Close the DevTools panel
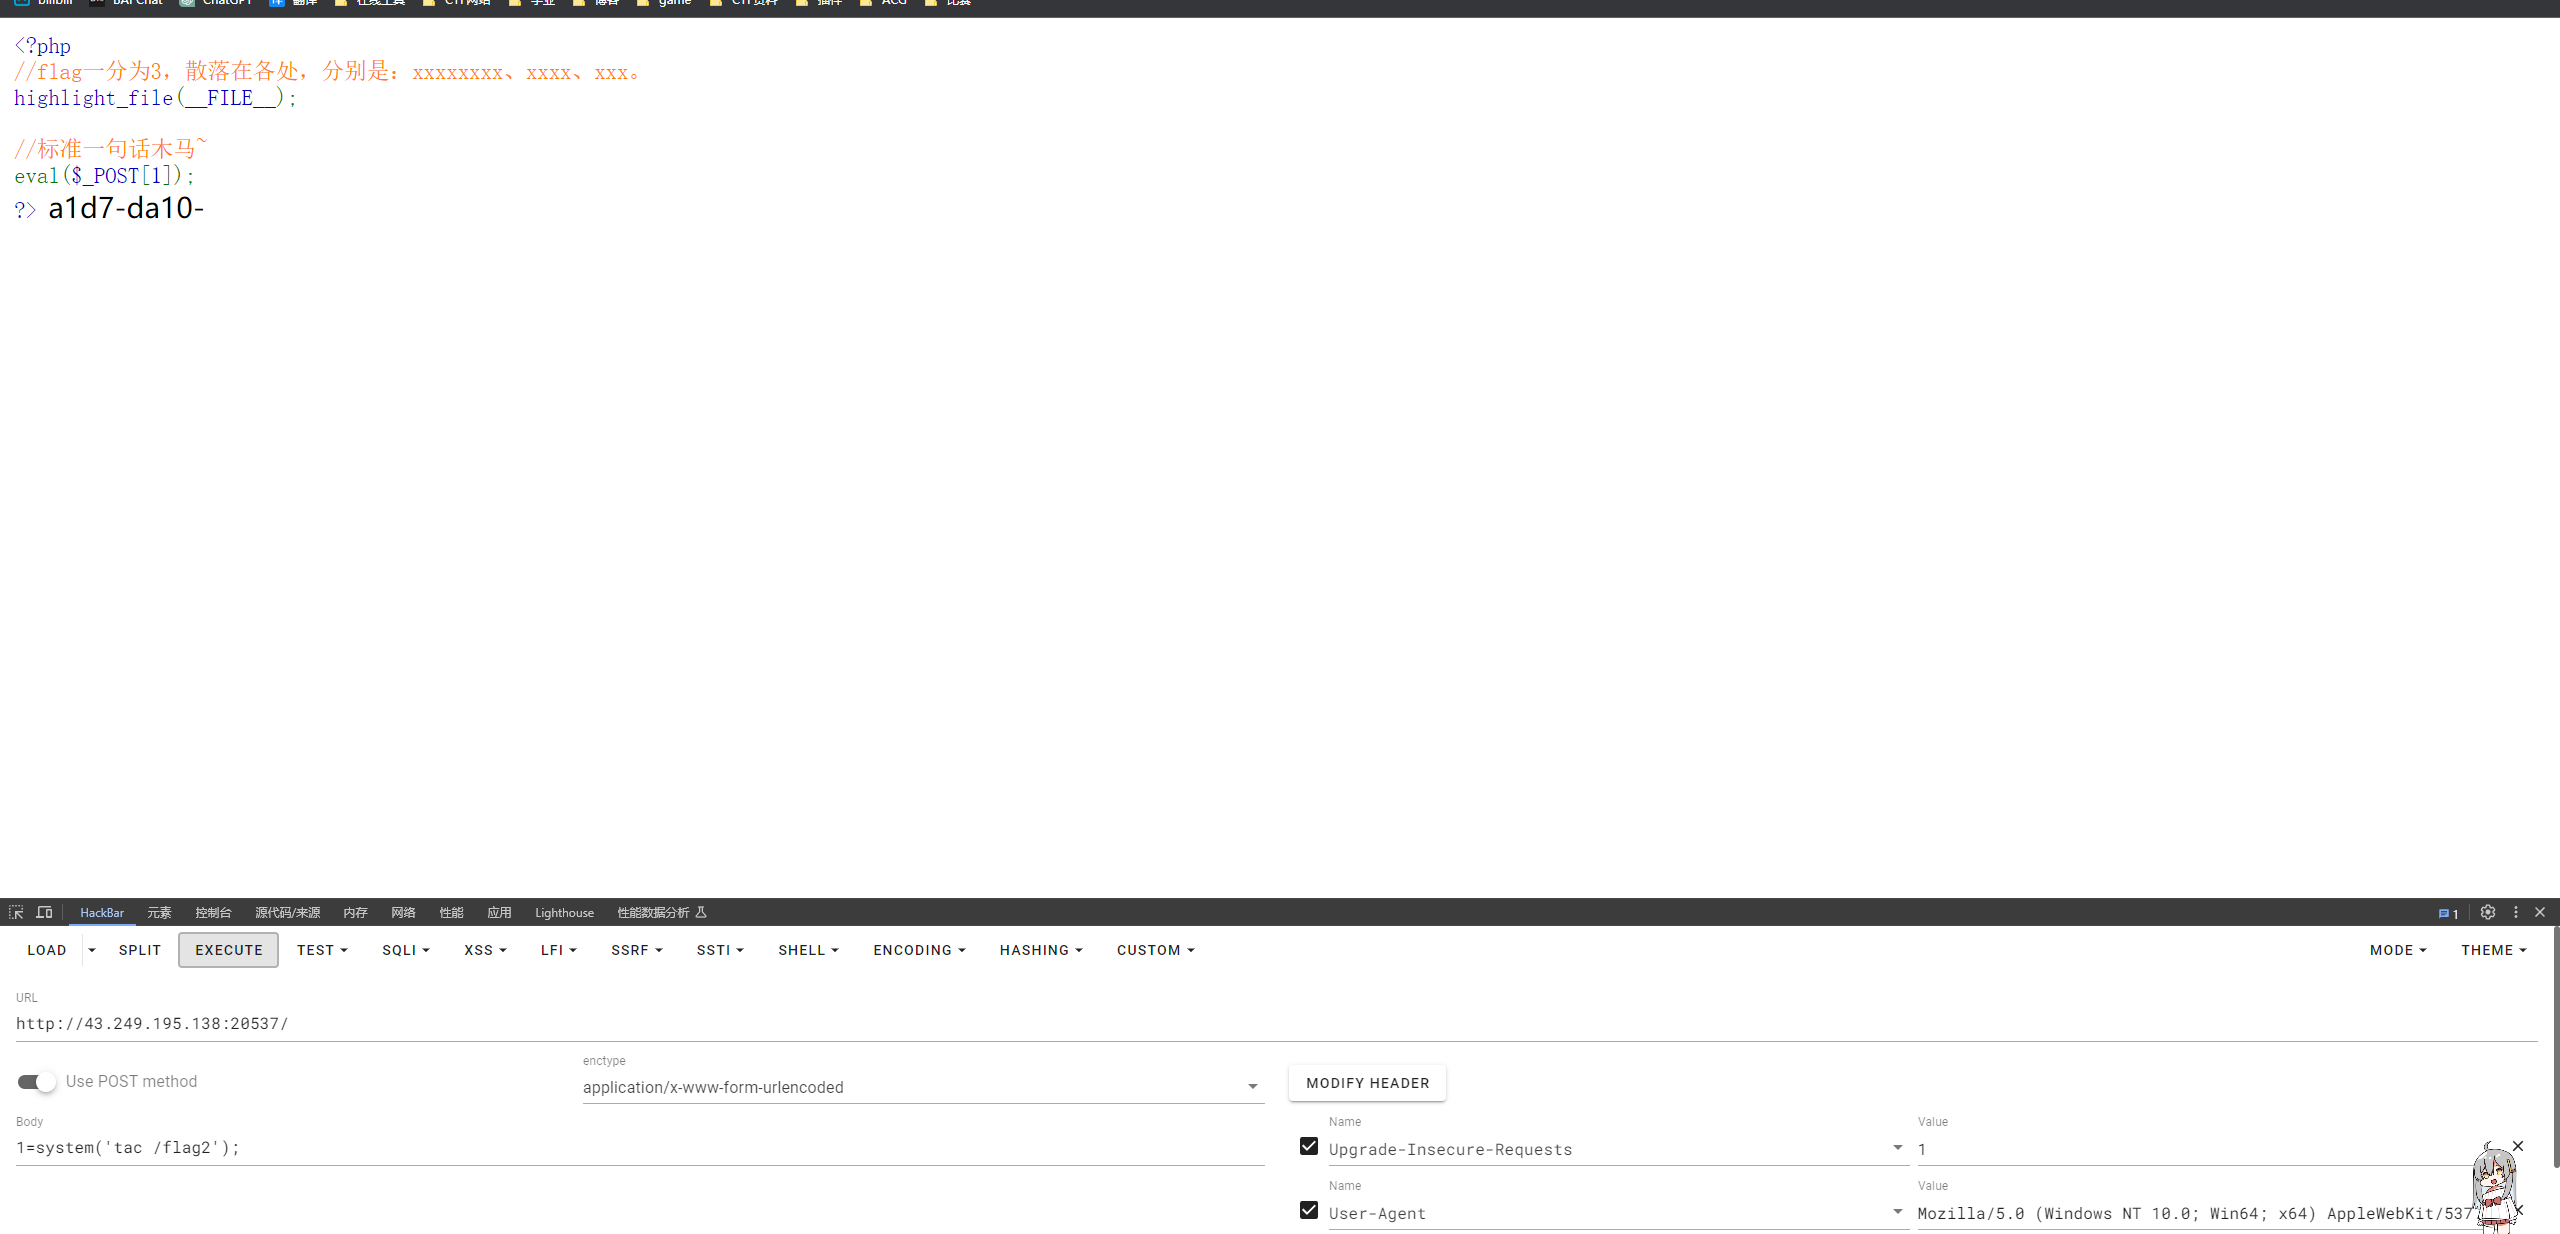This screenshot has height=1234, width=2560. coord(2540,912)
